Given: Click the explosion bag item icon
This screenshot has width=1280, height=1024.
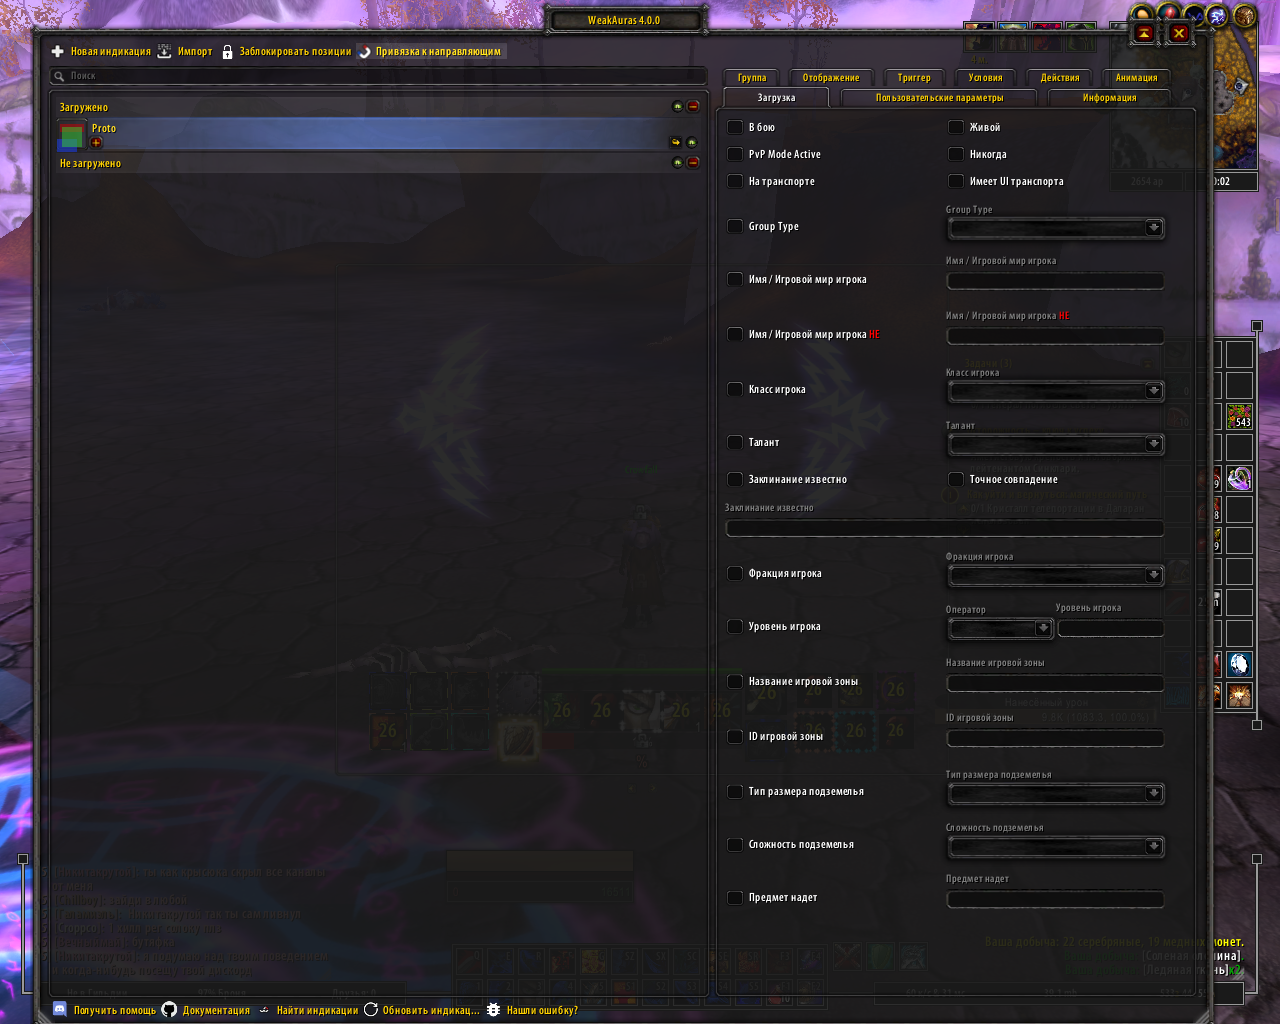Looking at the screenshot, I should (1240, 695).
